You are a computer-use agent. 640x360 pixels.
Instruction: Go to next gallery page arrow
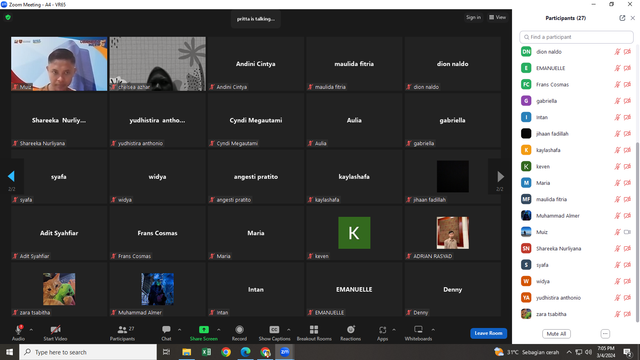coord(500,176)
